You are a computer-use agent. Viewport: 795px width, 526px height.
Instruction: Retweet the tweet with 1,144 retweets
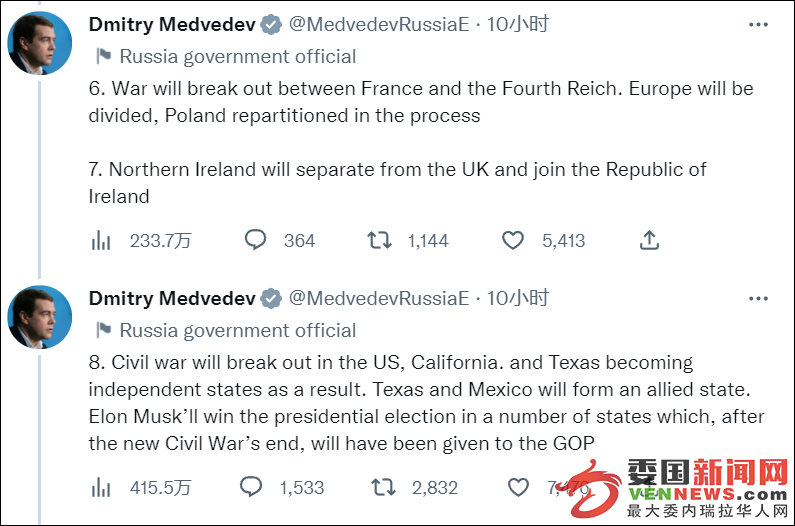coord(379,240)
